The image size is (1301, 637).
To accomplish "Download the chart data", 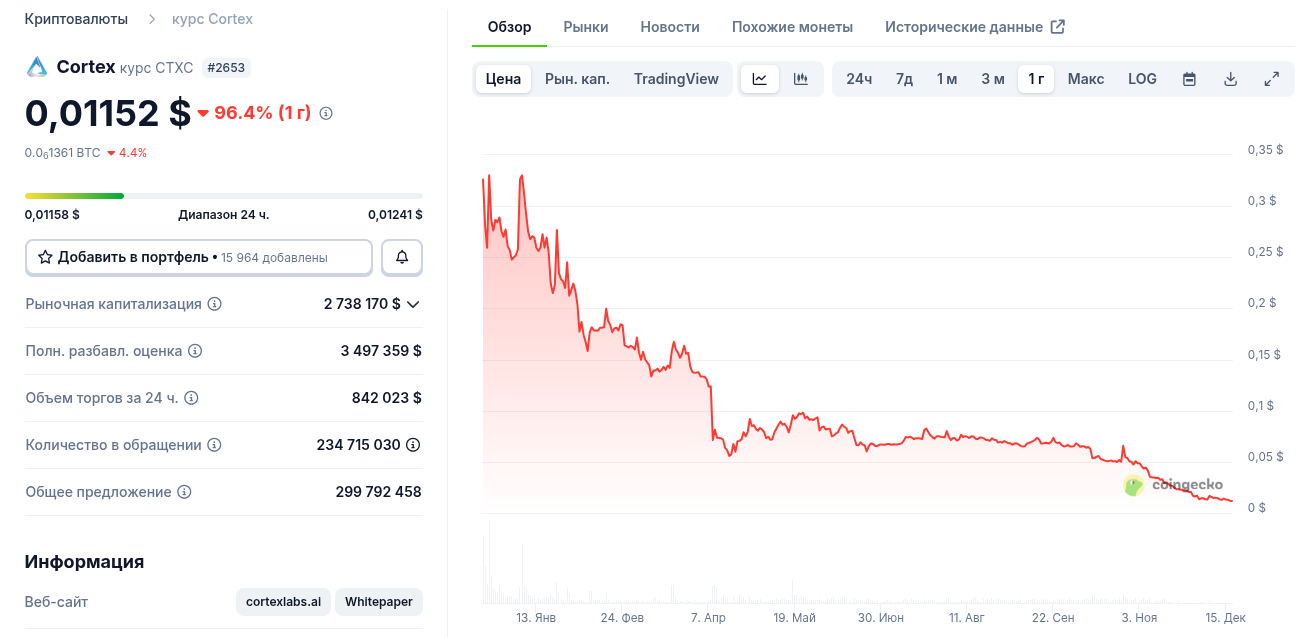I will [1230, 77].
